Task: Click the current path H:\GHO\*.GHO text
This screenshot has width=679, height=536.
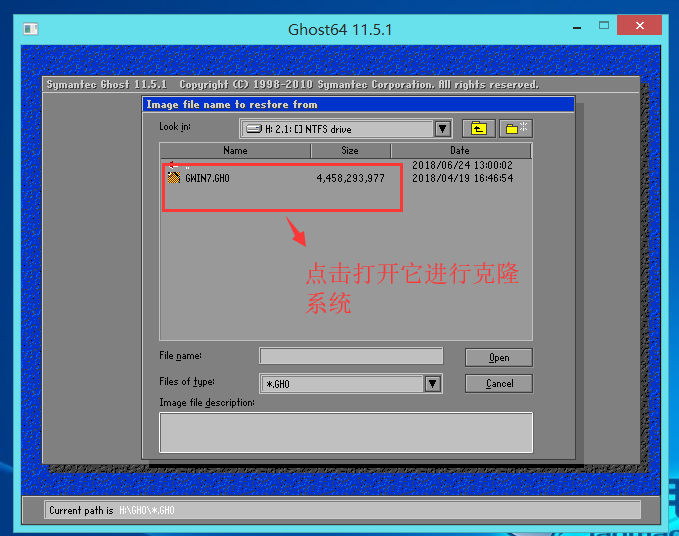Action: (147, 510)
